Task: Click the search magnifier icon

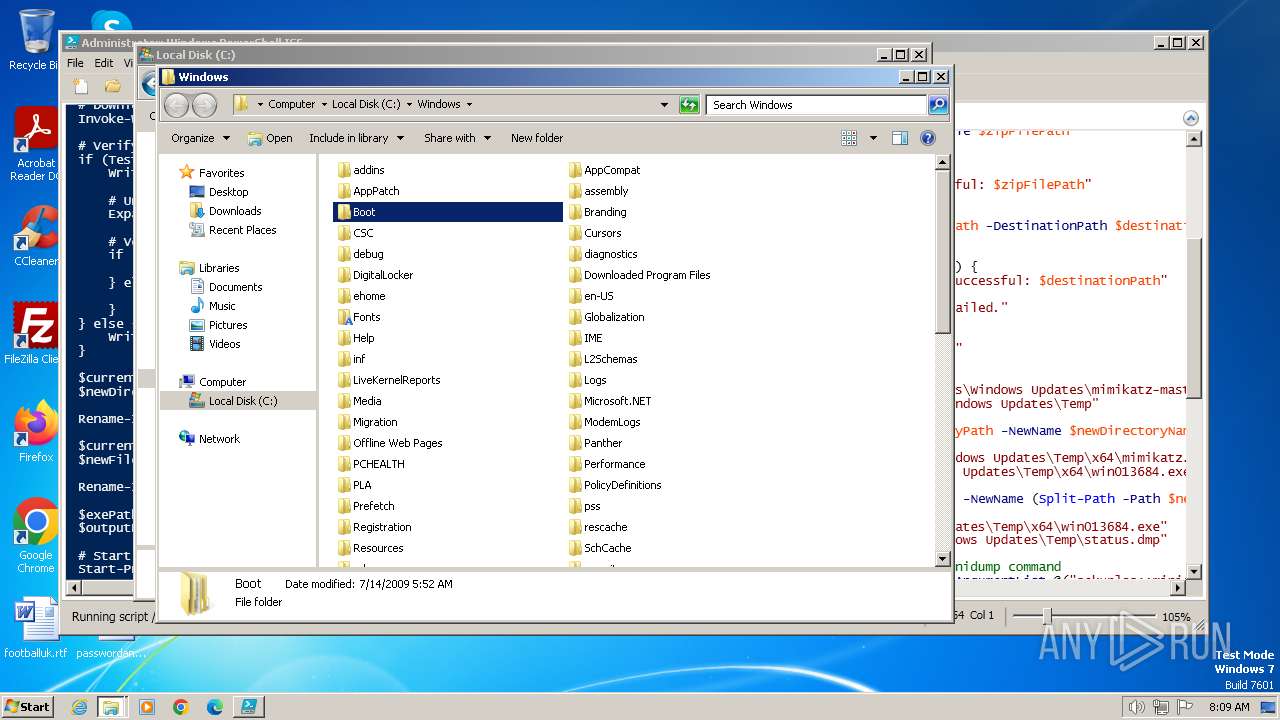Action: [x=938, y=104]
